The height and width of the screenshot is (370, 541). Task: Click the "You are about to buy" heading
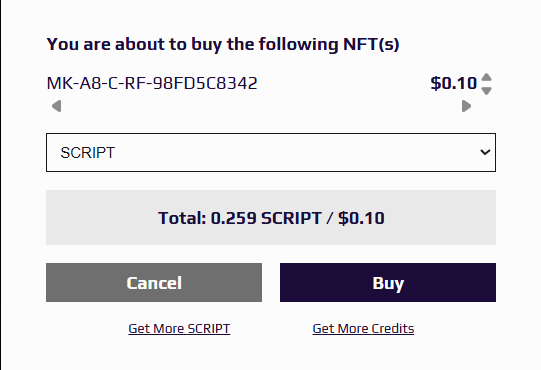tap(223, 45)
